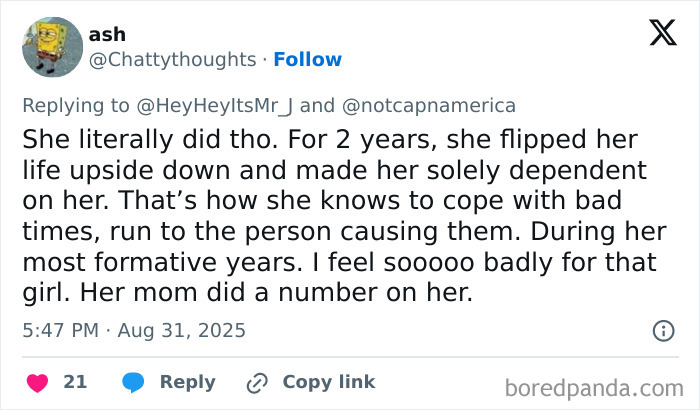Click the chain link copy icon
The height and width of the screenshot is (410, 700).
coord(257,382)
